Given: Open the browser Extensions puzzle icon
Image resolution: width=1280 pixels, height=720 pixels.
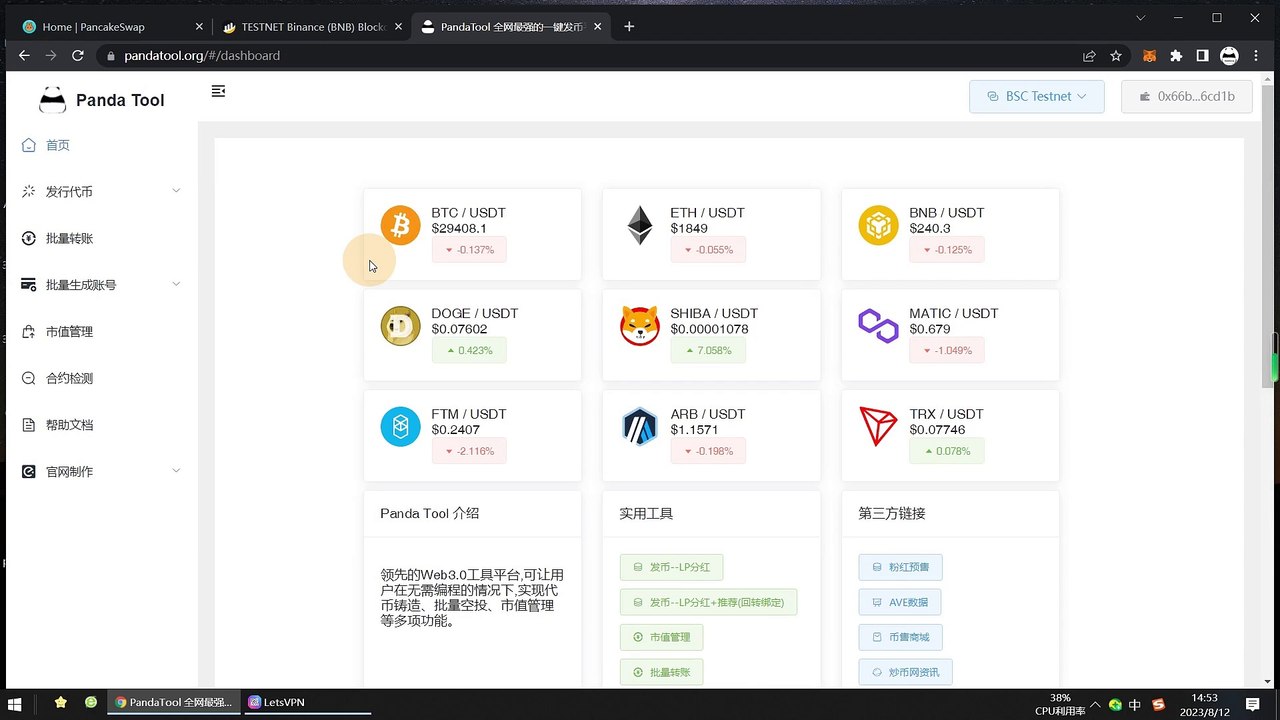Looking at the screenshot, I should point(1176,56).
